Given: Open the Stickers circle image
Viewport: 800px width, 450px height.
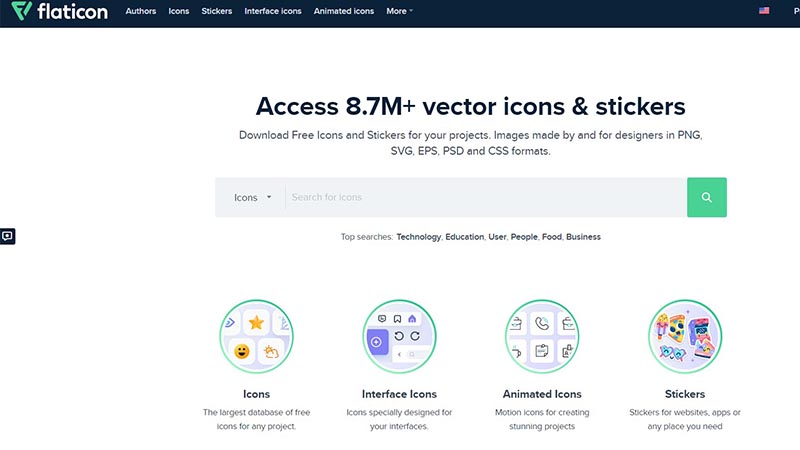Looking at the screenshot, I should [x=685, y=336].
